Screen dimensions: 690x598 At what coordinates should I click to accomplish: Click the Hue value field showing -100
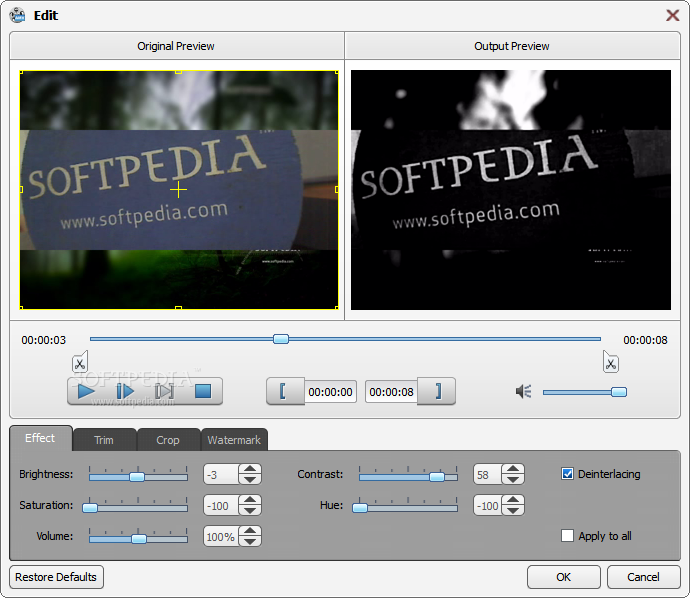pyautogui.click(x=488, y=506)
